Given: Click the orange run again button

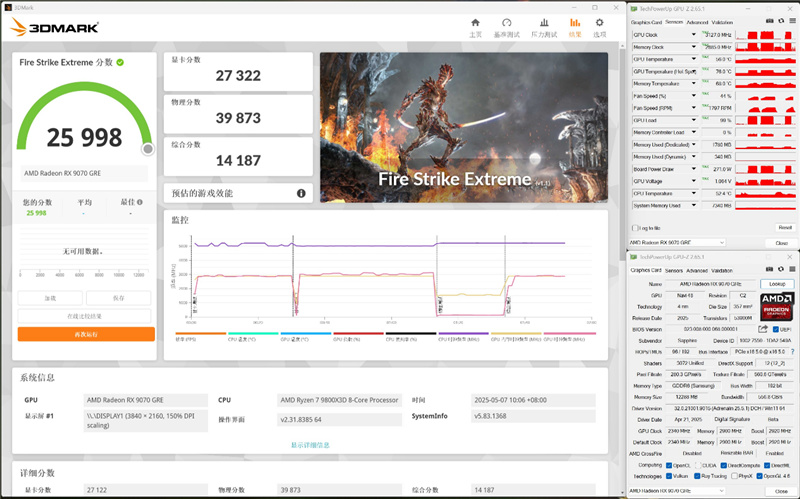Looking at the screenshot, I should 86,334.
